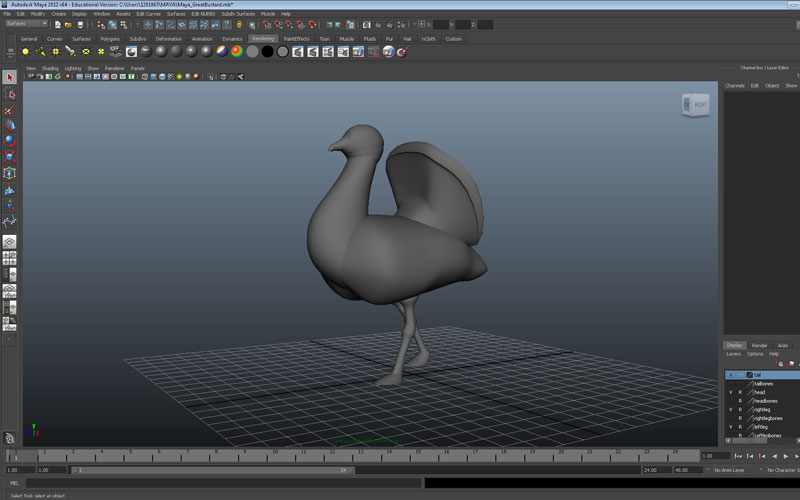Activate the Lasso select tool
Screen dimensions: 800x500
[9, 94]
